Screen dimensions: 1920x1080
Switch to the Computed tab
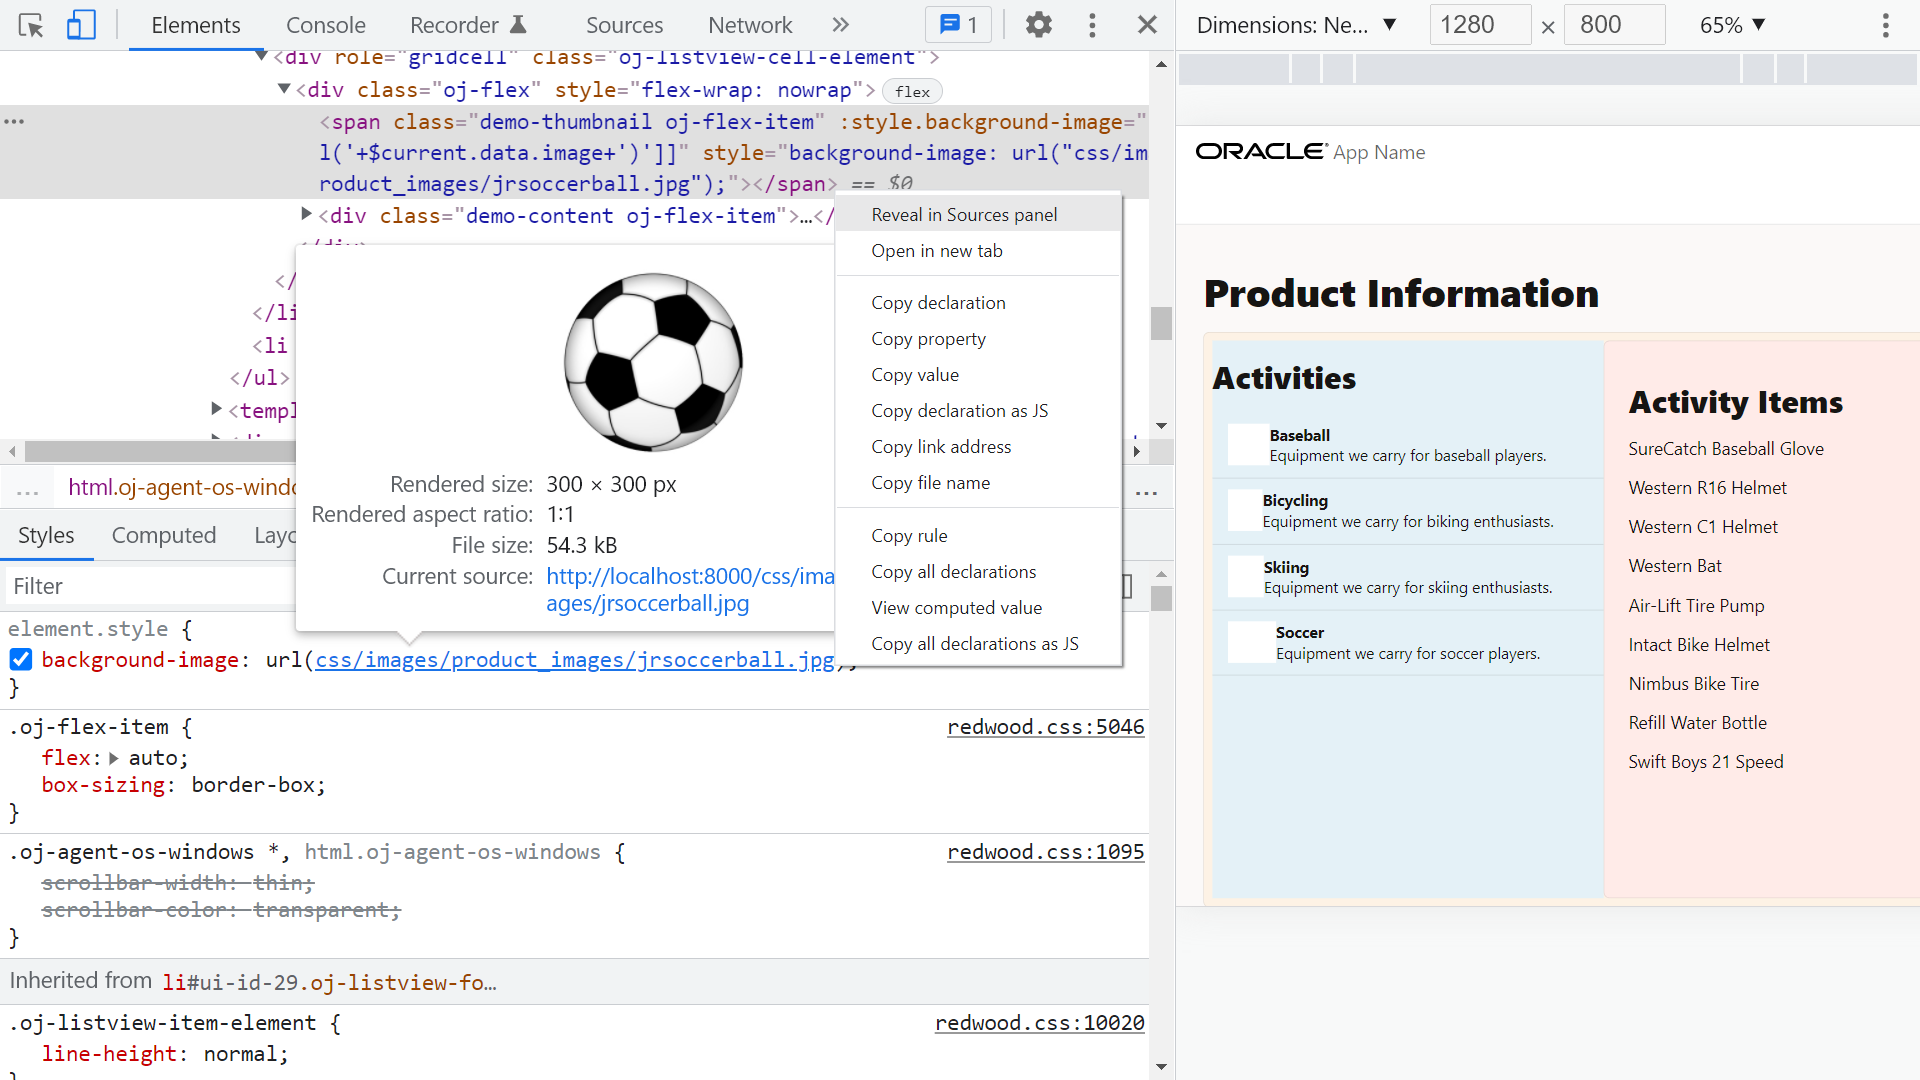point(164,535)
